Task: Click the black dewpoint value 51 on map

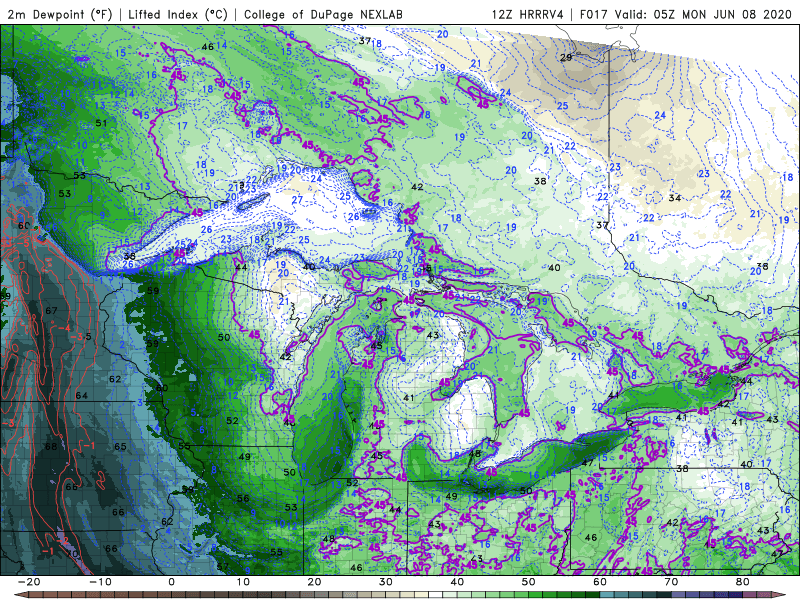Action: [101, 122]
